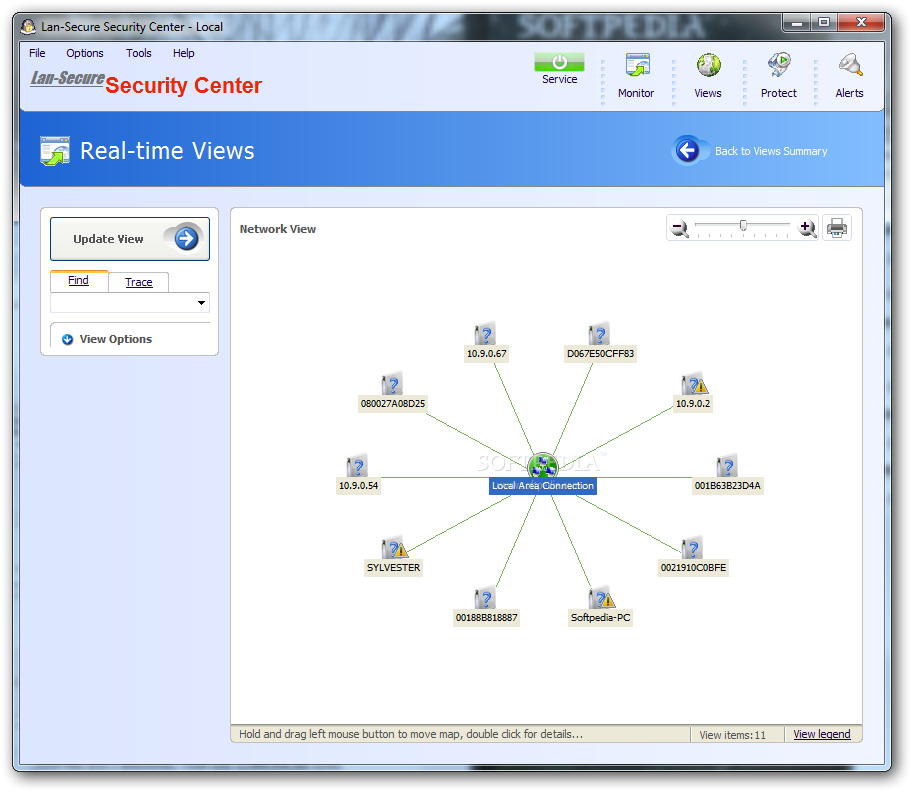Screen dimensions: 912x792
Task: Open the Find combo box dropdown arrow
Action: pos(201,302)
